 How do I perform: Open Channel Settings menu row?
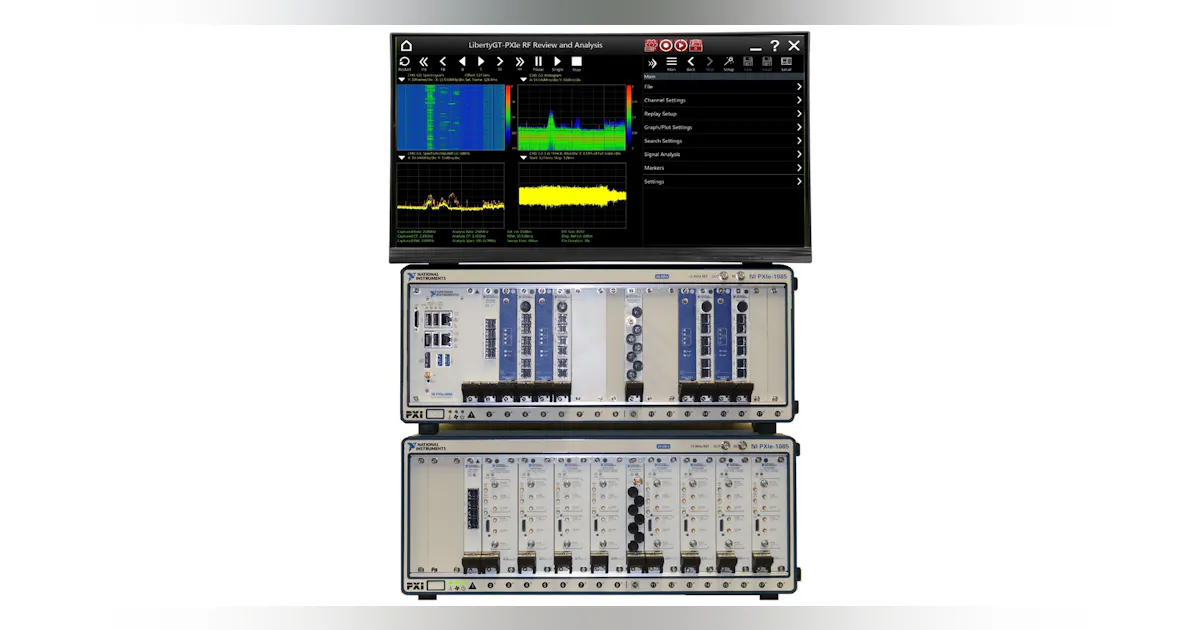point(723,100)
